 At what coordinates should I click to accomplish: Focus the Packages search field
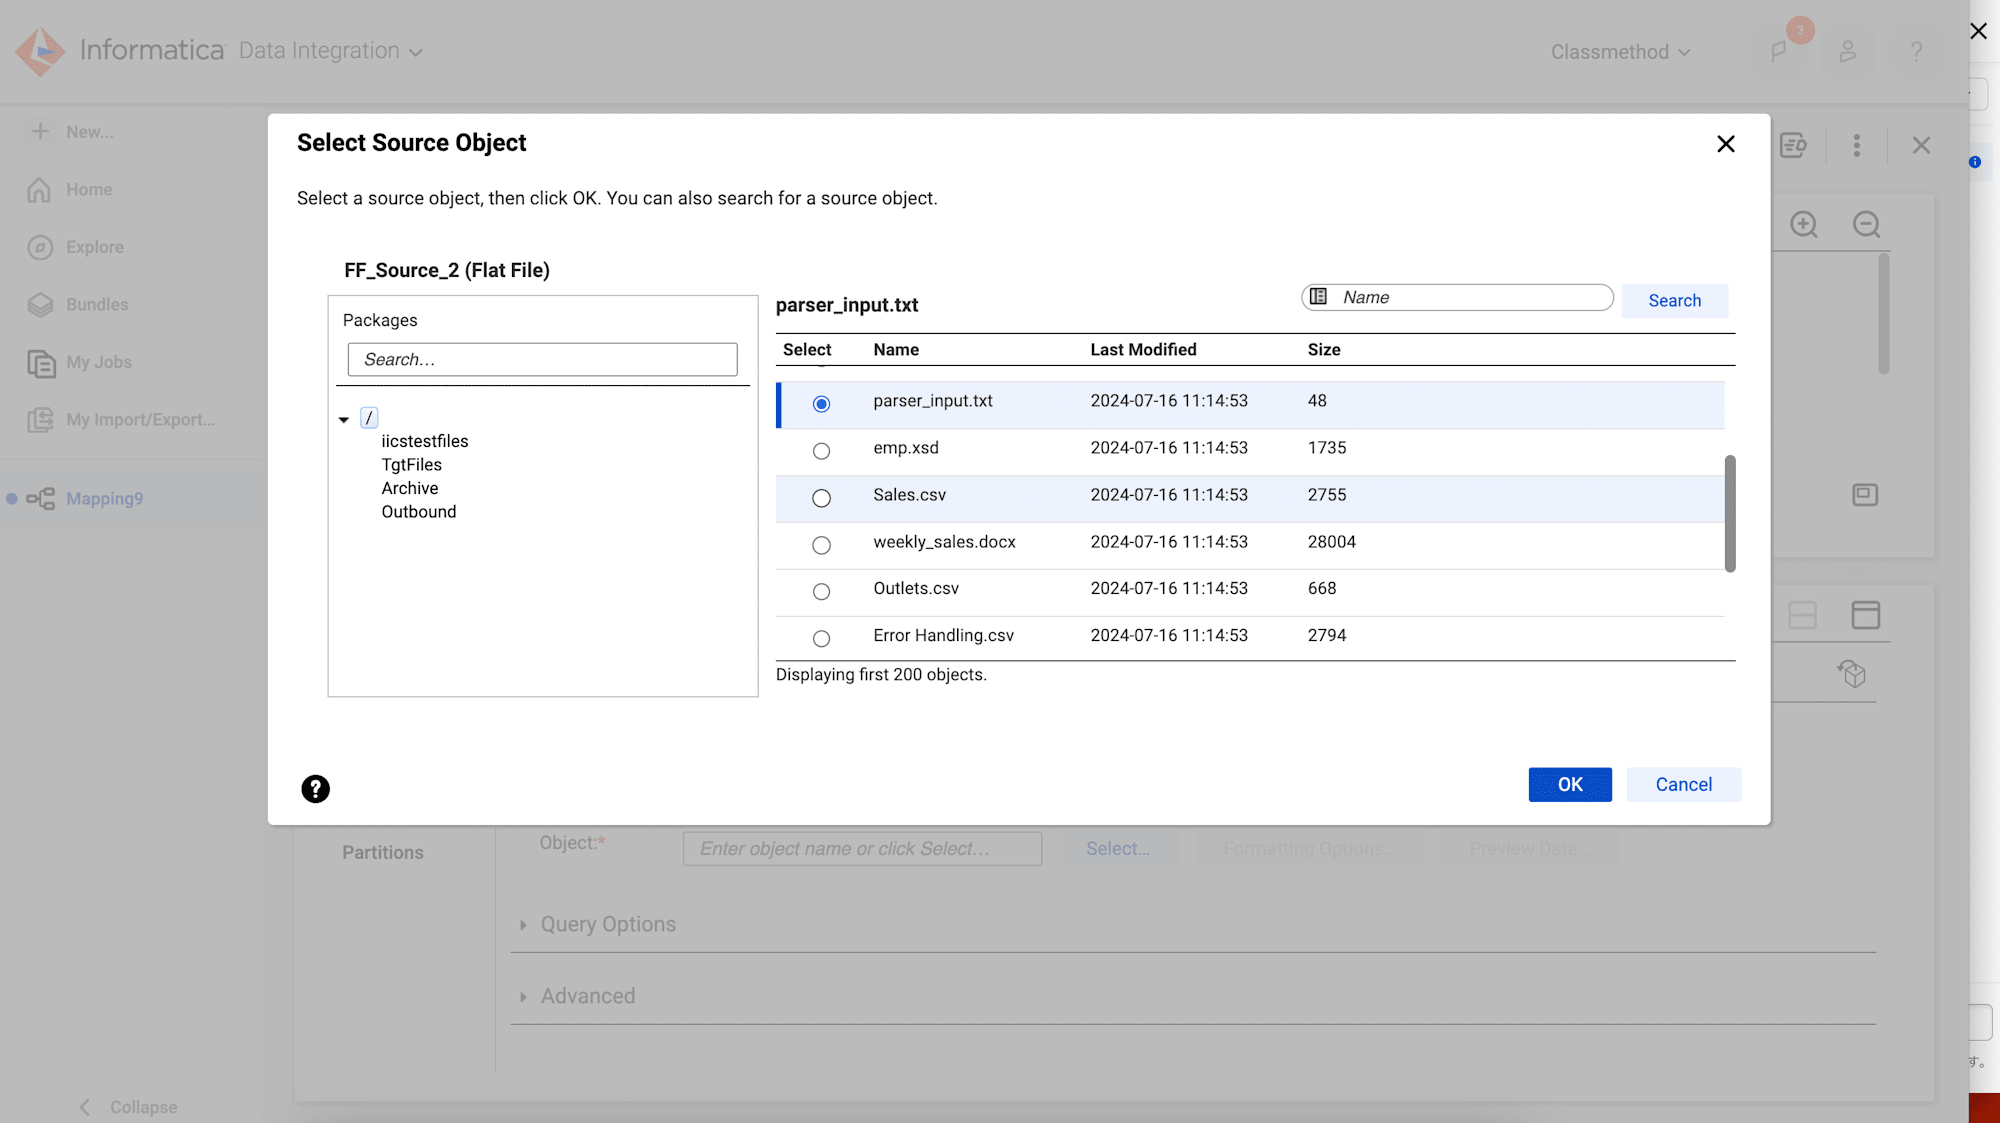pos(542,359)
